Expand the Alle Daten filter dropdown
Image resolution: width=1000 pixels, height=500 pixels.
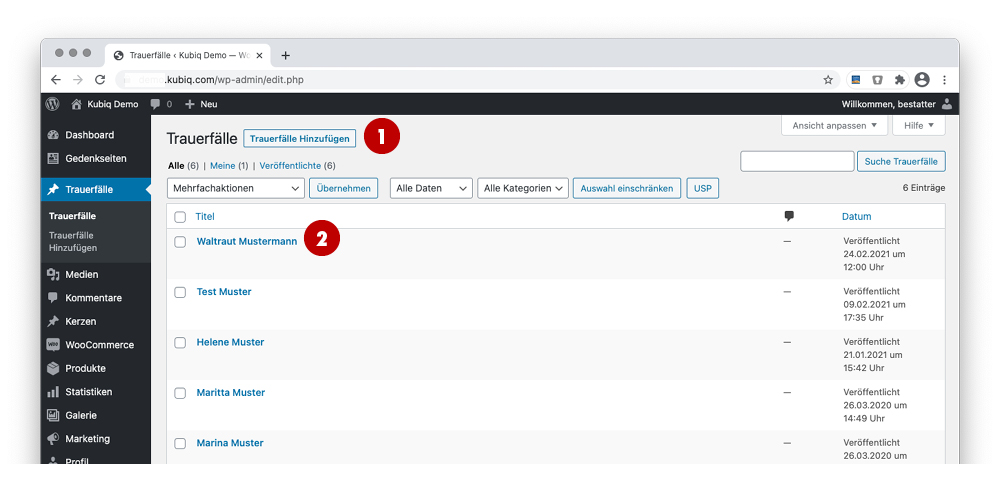pyautogui.click(x=431, y=188)
